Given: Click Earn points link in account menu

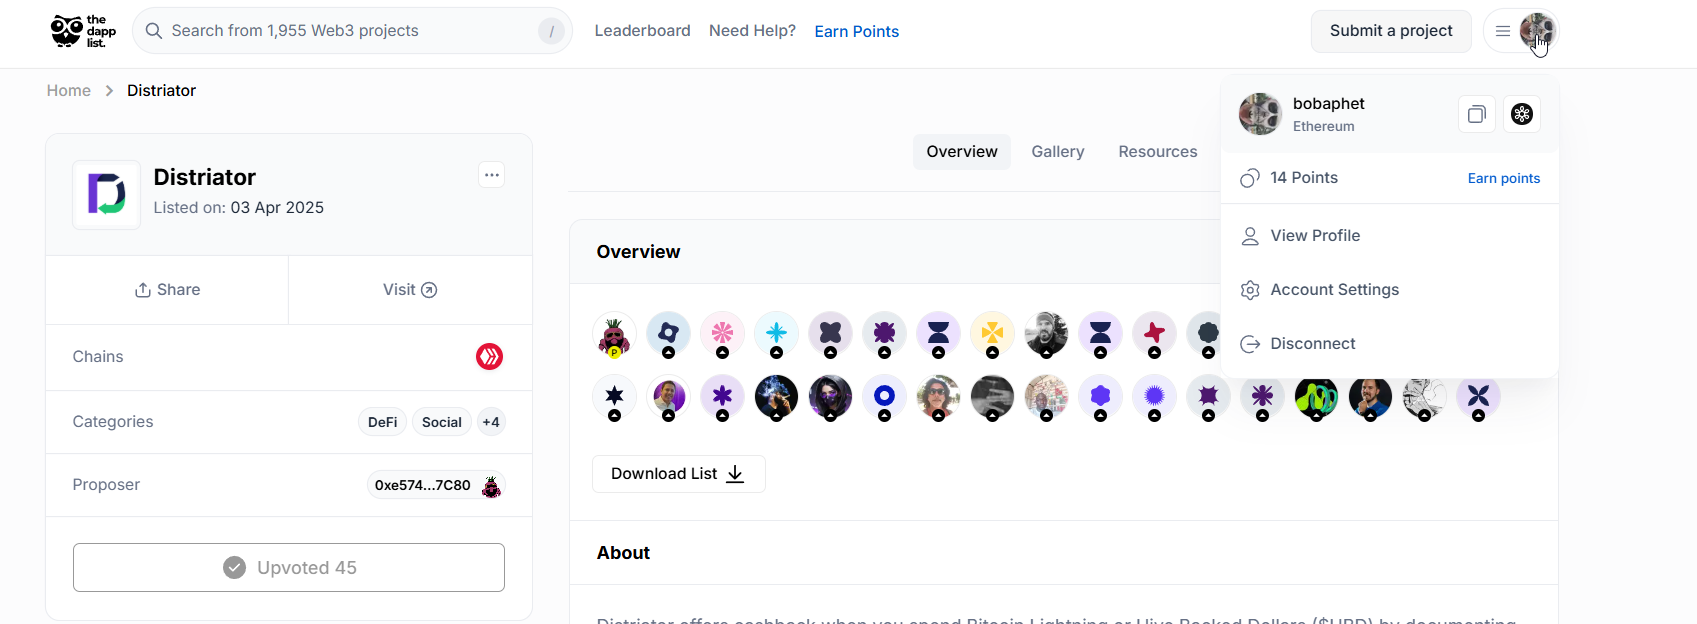Looking at the screenshot, I should tap(1504, 178).
